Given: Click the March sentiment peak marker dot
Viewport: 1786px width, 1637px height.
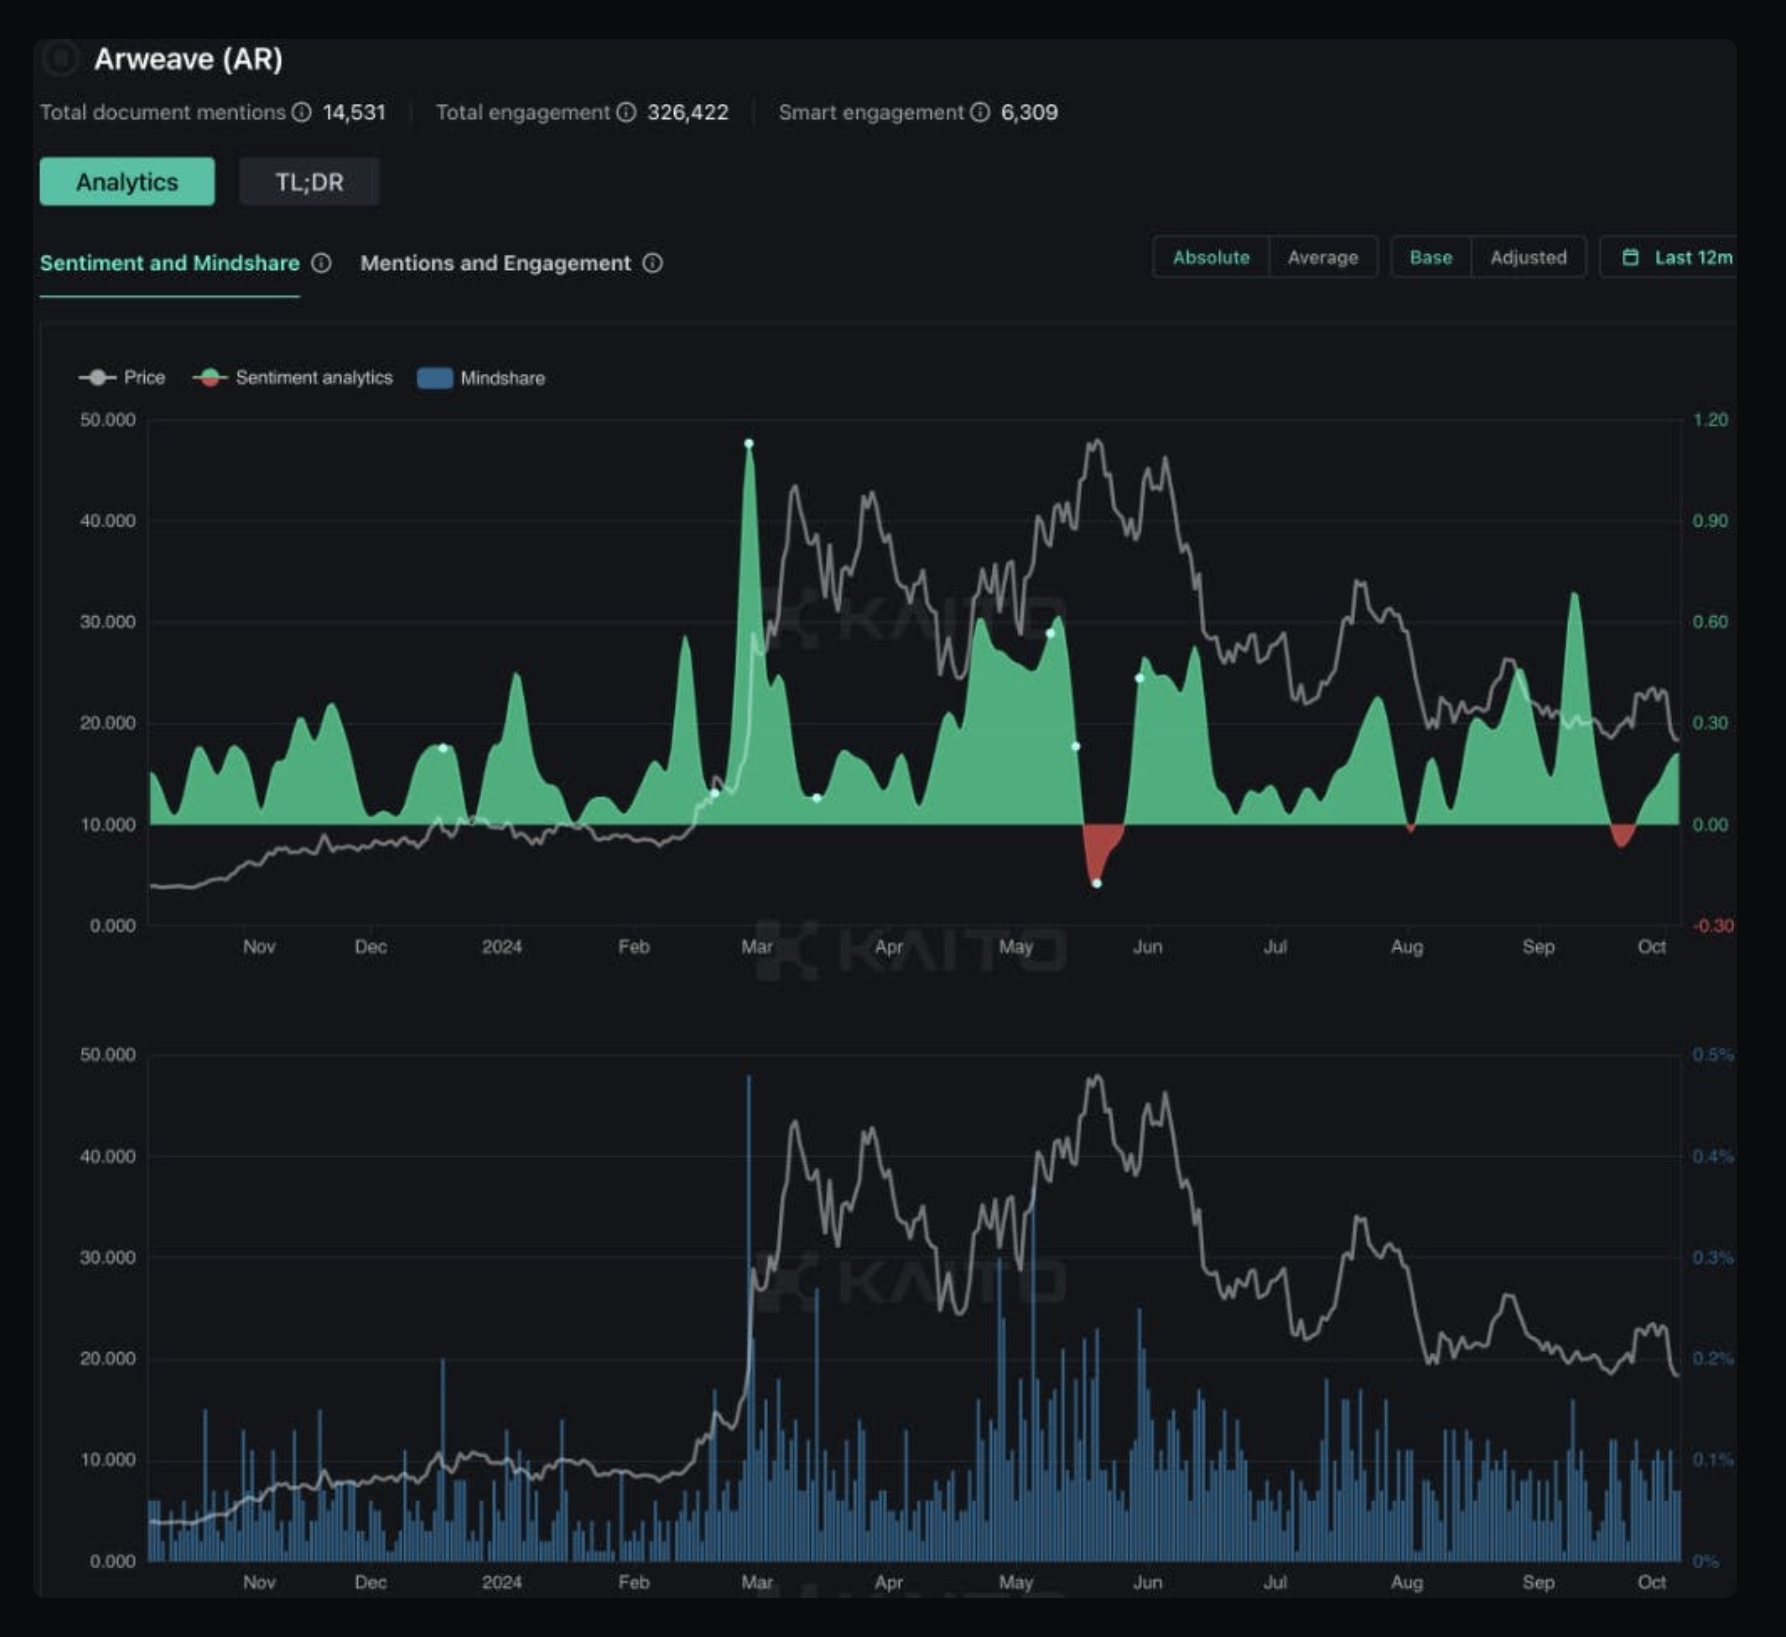Looking at the screenshot, I should coord(749,443).
